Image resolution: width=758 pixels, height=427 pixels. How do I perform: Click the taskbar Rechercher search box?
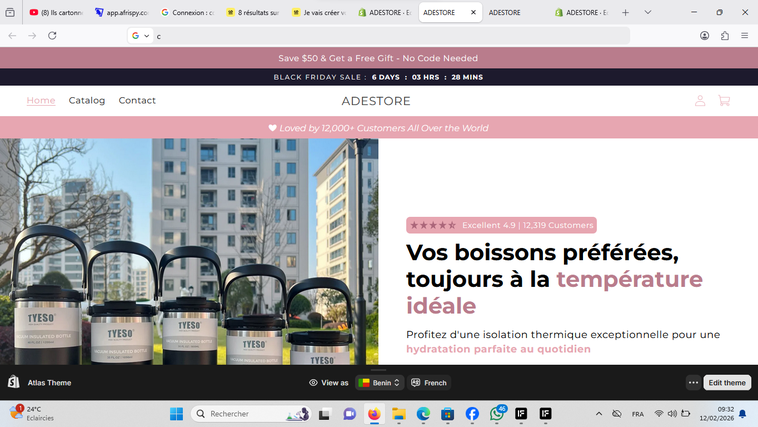[251, 414]
